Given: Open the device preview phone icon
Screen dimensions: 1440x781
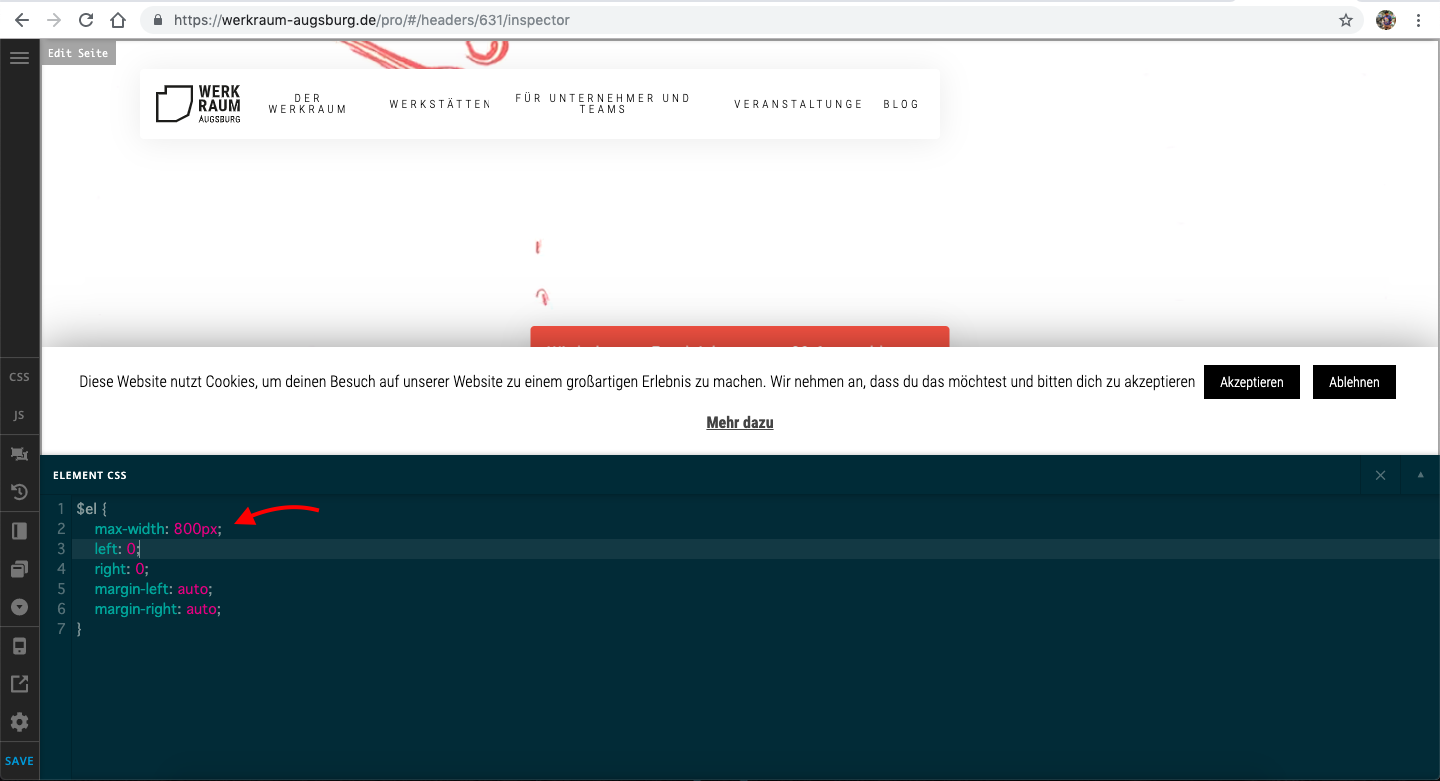Looking at the screenshot, I should (x=19, y=646).
